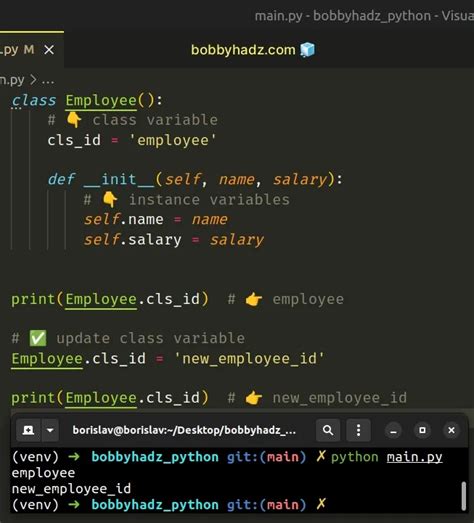This screenshot has width=474, height=523.
Task: Click the ice cube icon beside bobbyhadz.com
Action: [x=307, y=50]
